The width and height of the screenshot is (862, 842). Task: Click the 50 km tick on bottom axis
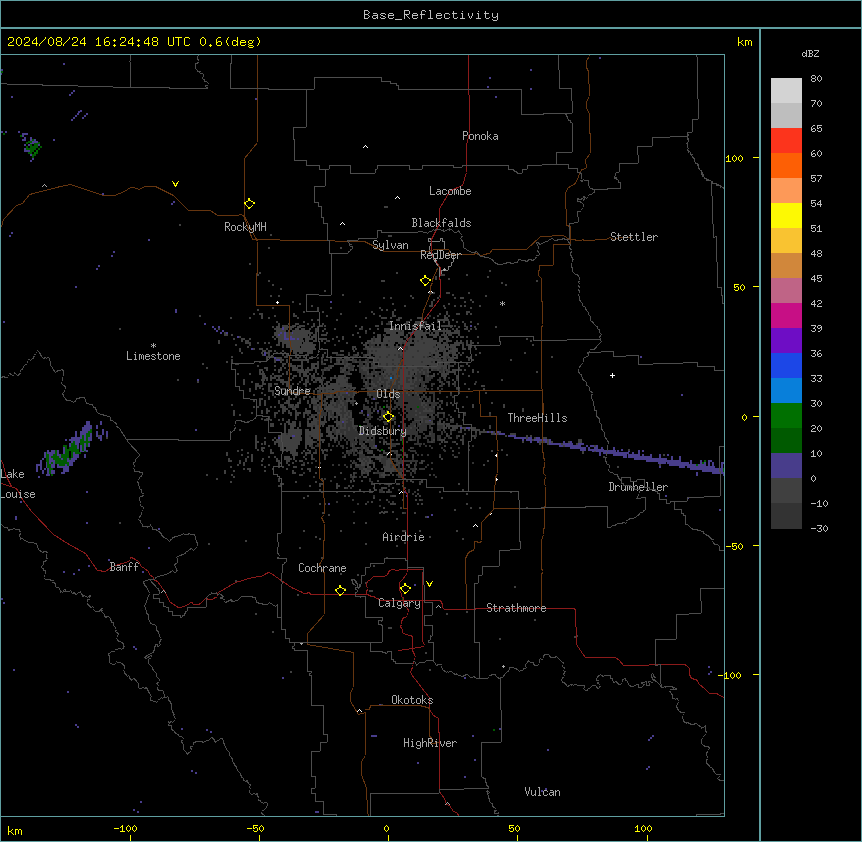(515, 828)
